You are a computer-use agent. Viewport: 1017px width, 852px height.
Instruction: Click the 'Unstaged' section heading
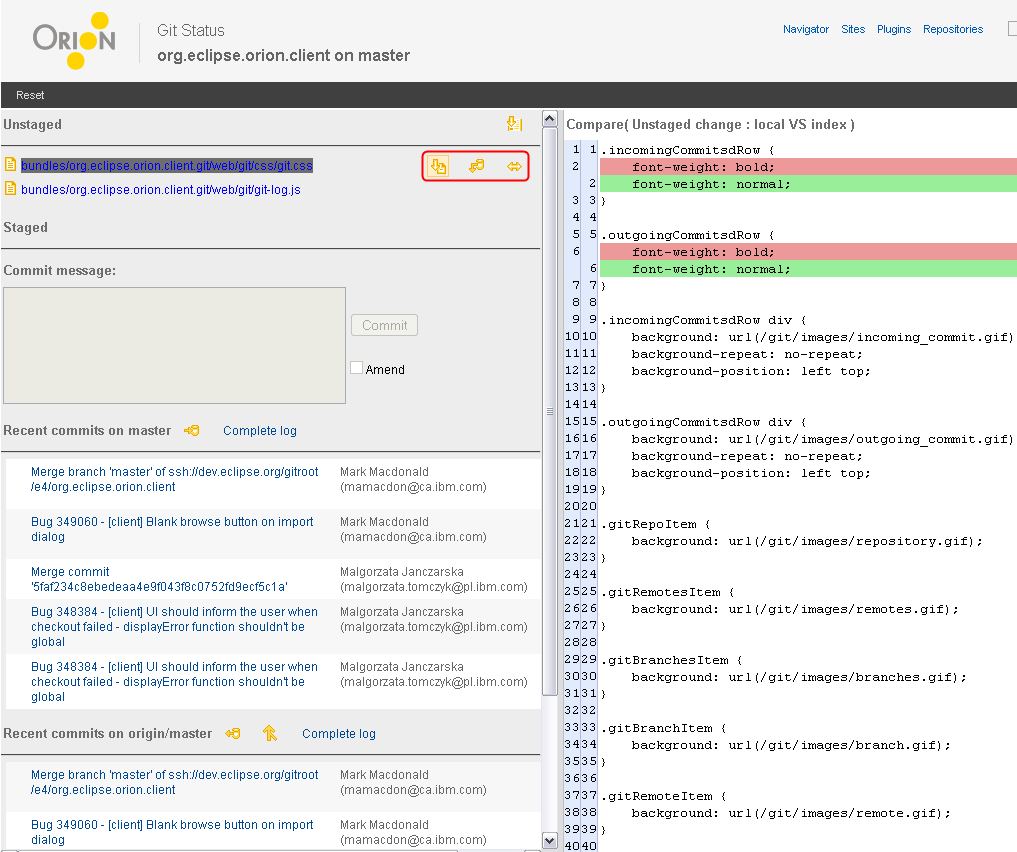[x=32, y=124]
